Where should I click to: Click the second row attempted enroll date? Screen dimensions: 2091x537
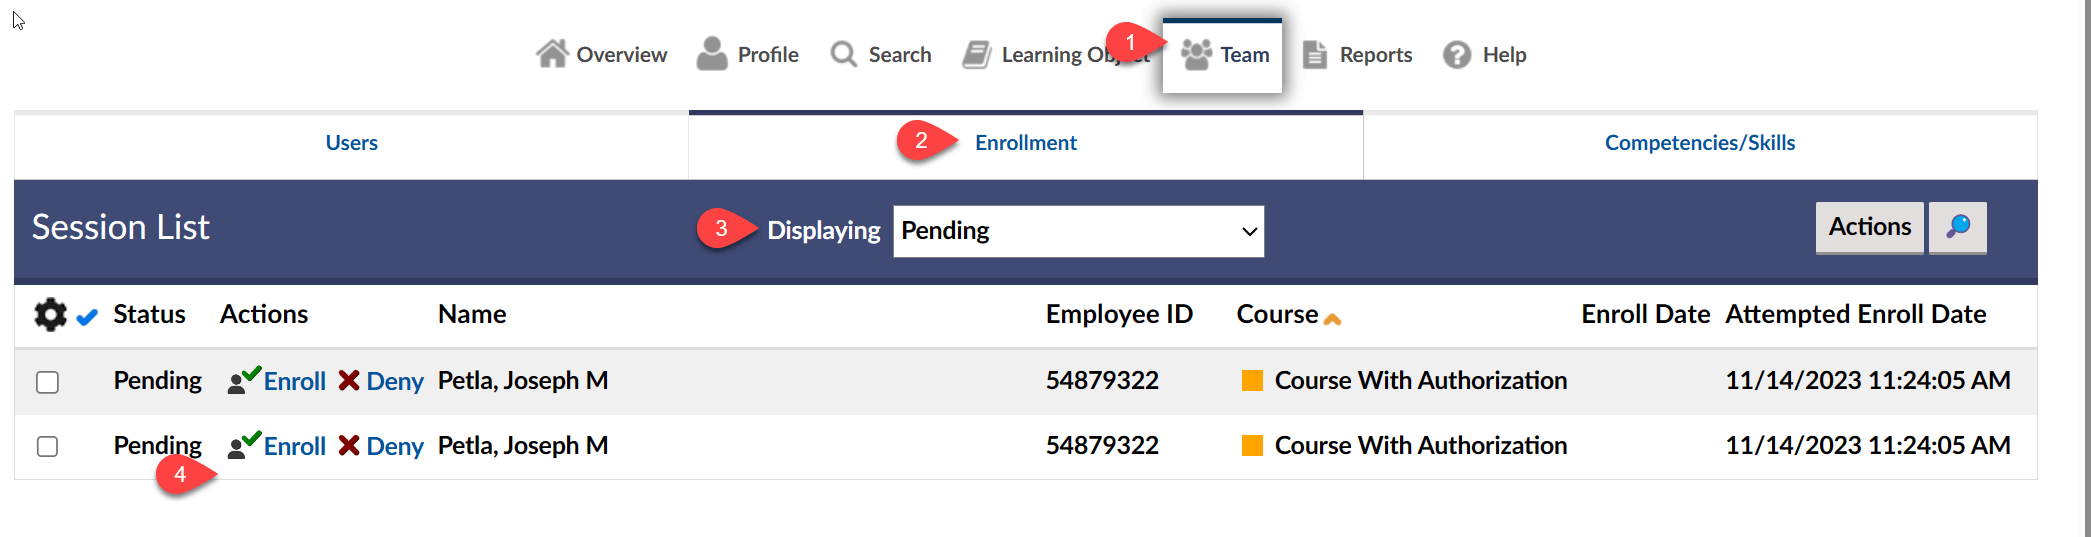[1867, 445]
